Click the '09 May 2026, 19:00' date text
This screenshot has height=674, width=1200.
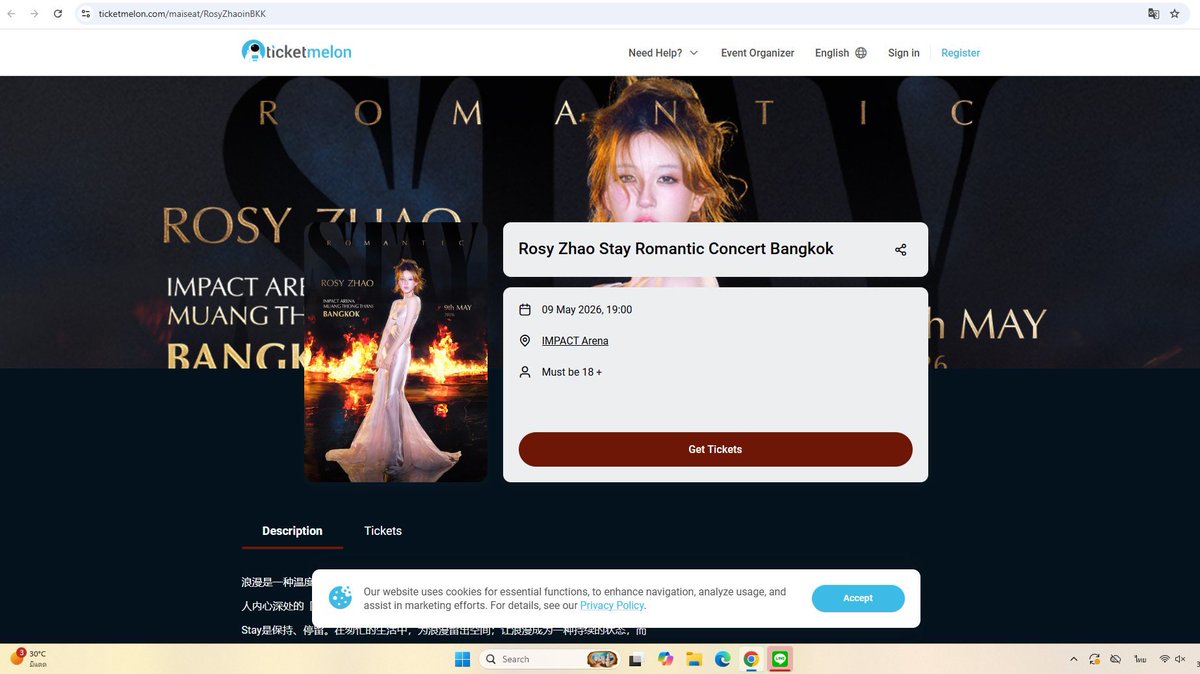(587, 310)
